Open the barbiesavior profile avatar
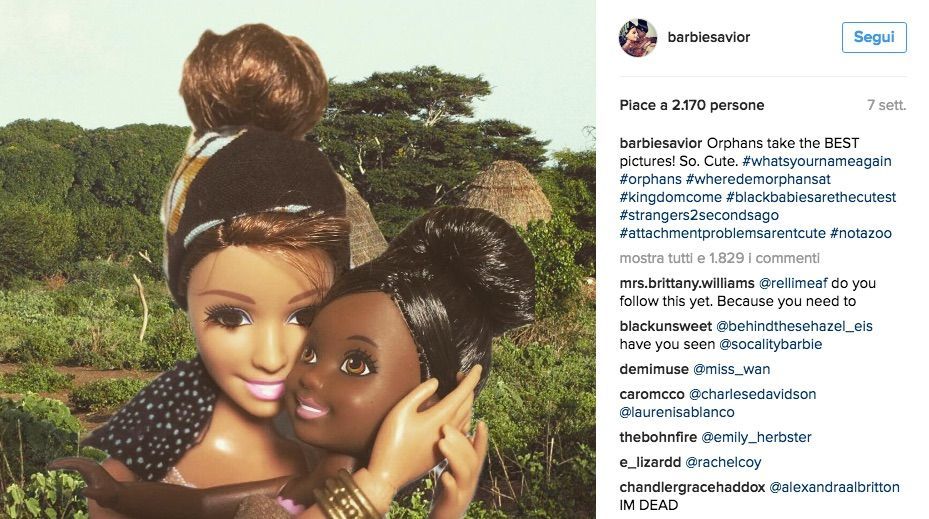This screenshot has height=519, width=929. pos(638,37)
